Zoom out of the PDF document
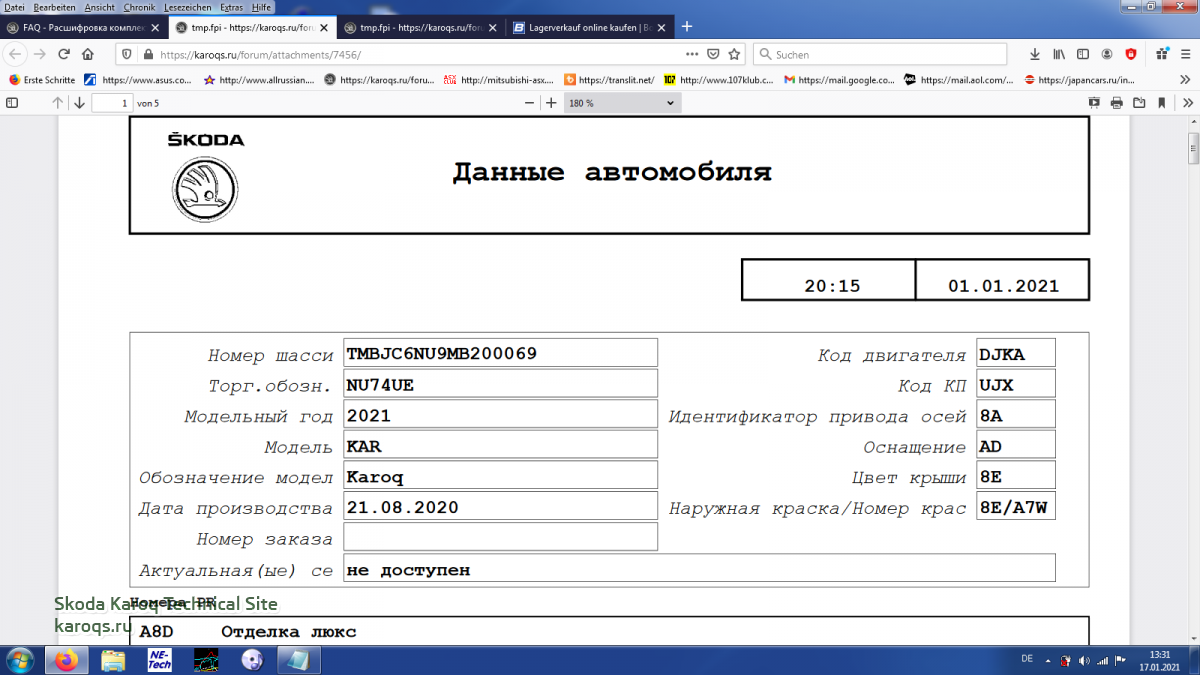Viewport: 1200px width, 675px height. (x=529, y=103)
